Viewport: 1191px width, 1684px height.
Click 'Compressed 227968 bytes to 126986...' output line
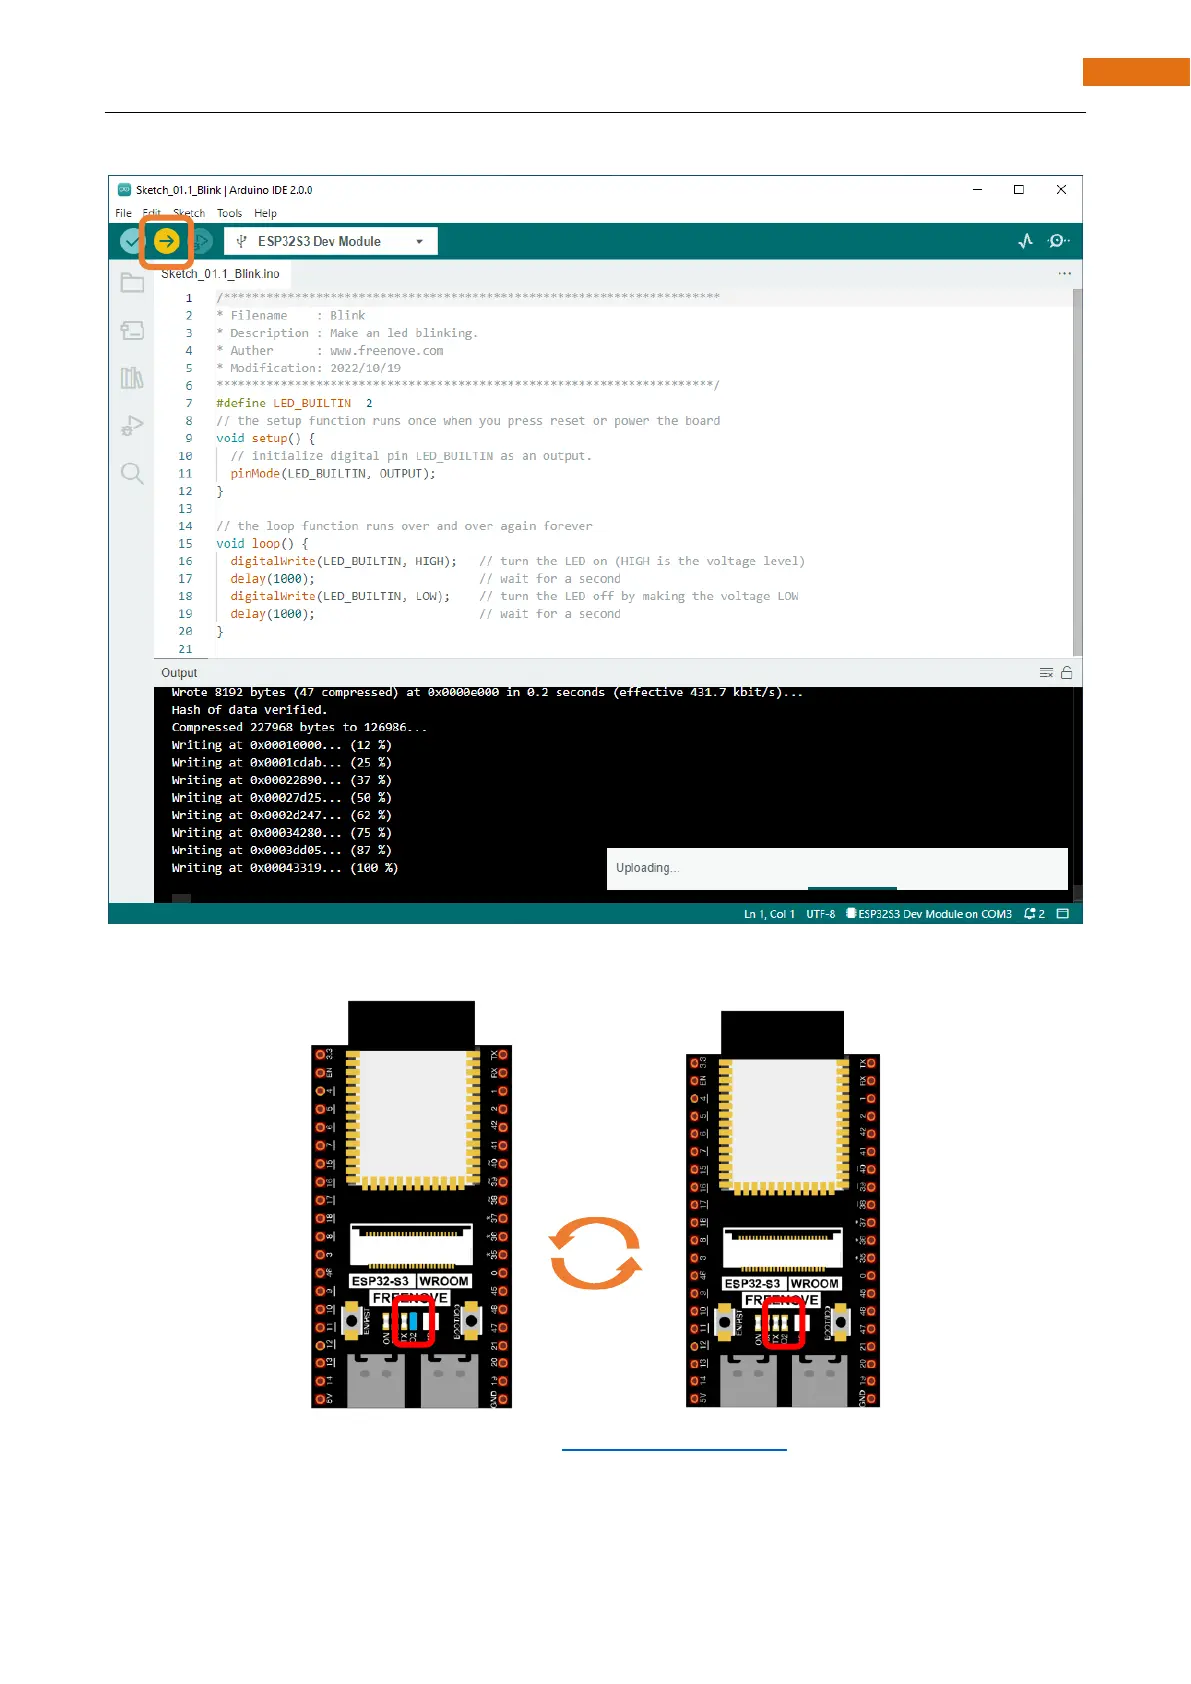(299, 727)
